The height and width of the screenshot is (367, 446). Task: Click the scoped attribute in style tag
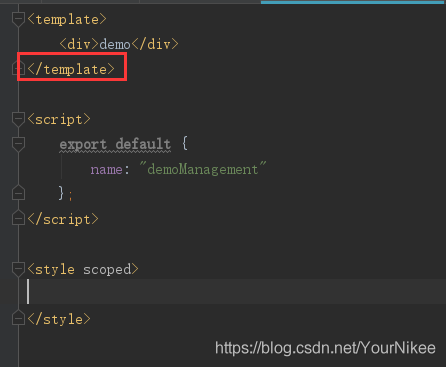107,270
